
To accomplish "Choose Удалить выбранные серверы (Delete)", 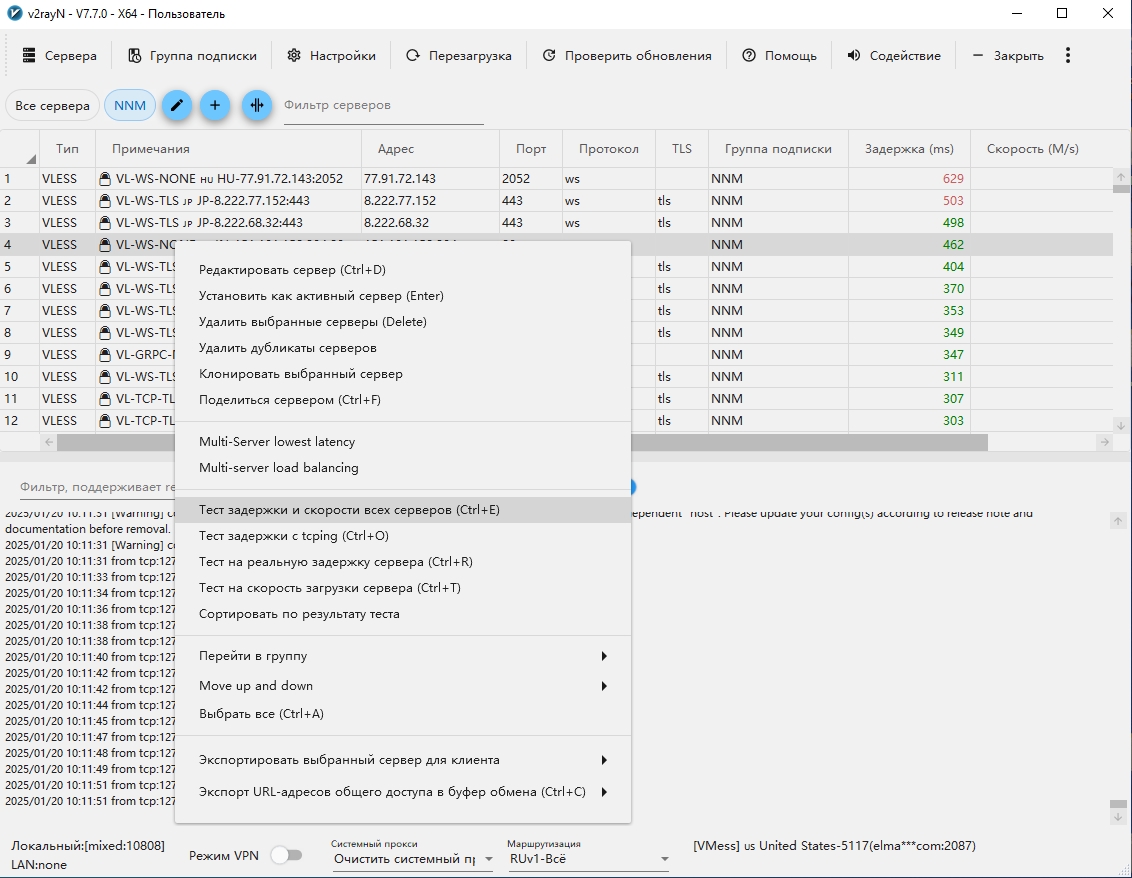I will pyautogui.click(x=403, y=322).
